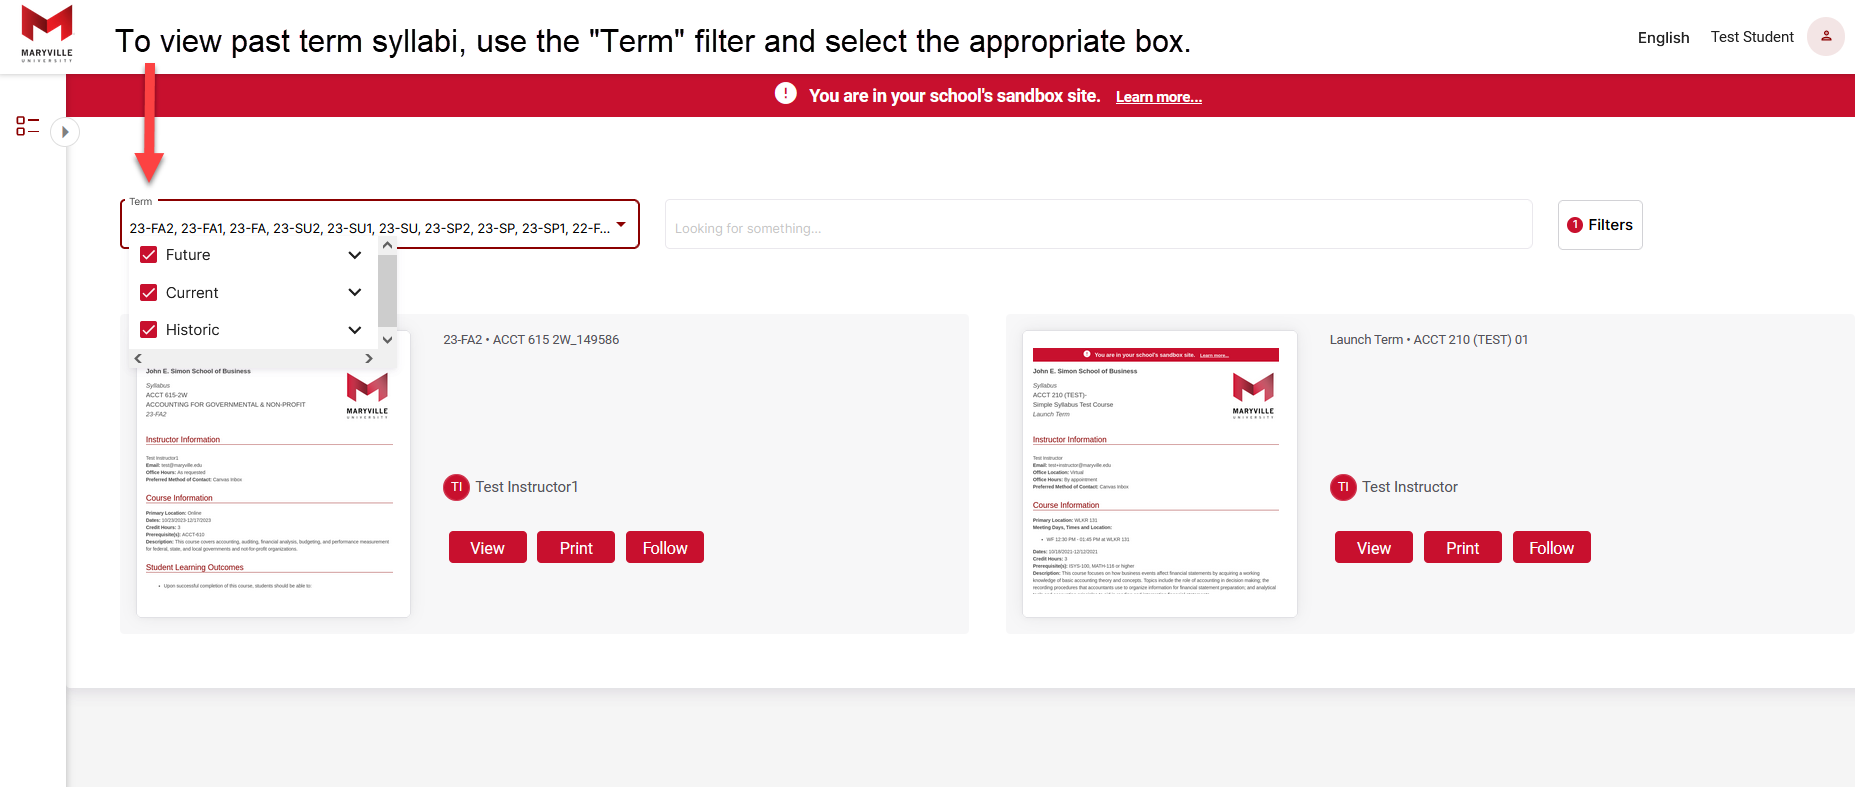Image resolution: width=1855 pixels, height=787 pixels.
Task: Uncheck the Future term checkbox
Action: (149, 255)
